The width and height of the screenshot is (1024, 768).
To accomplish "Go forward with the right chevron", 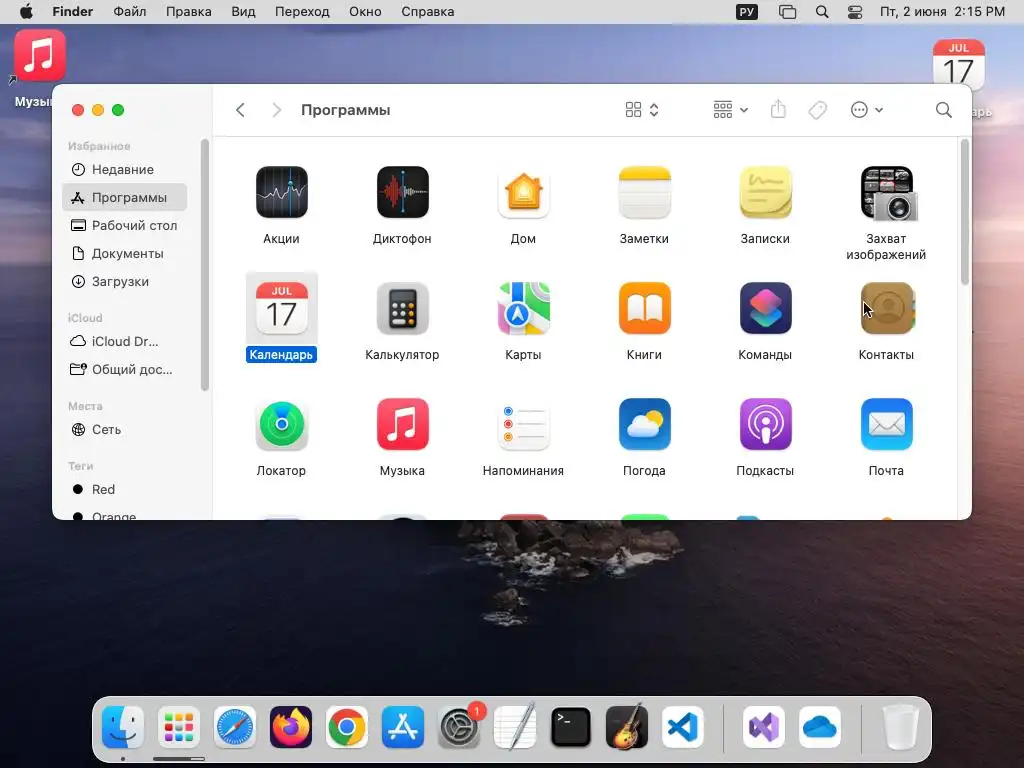I will (276, 110).
